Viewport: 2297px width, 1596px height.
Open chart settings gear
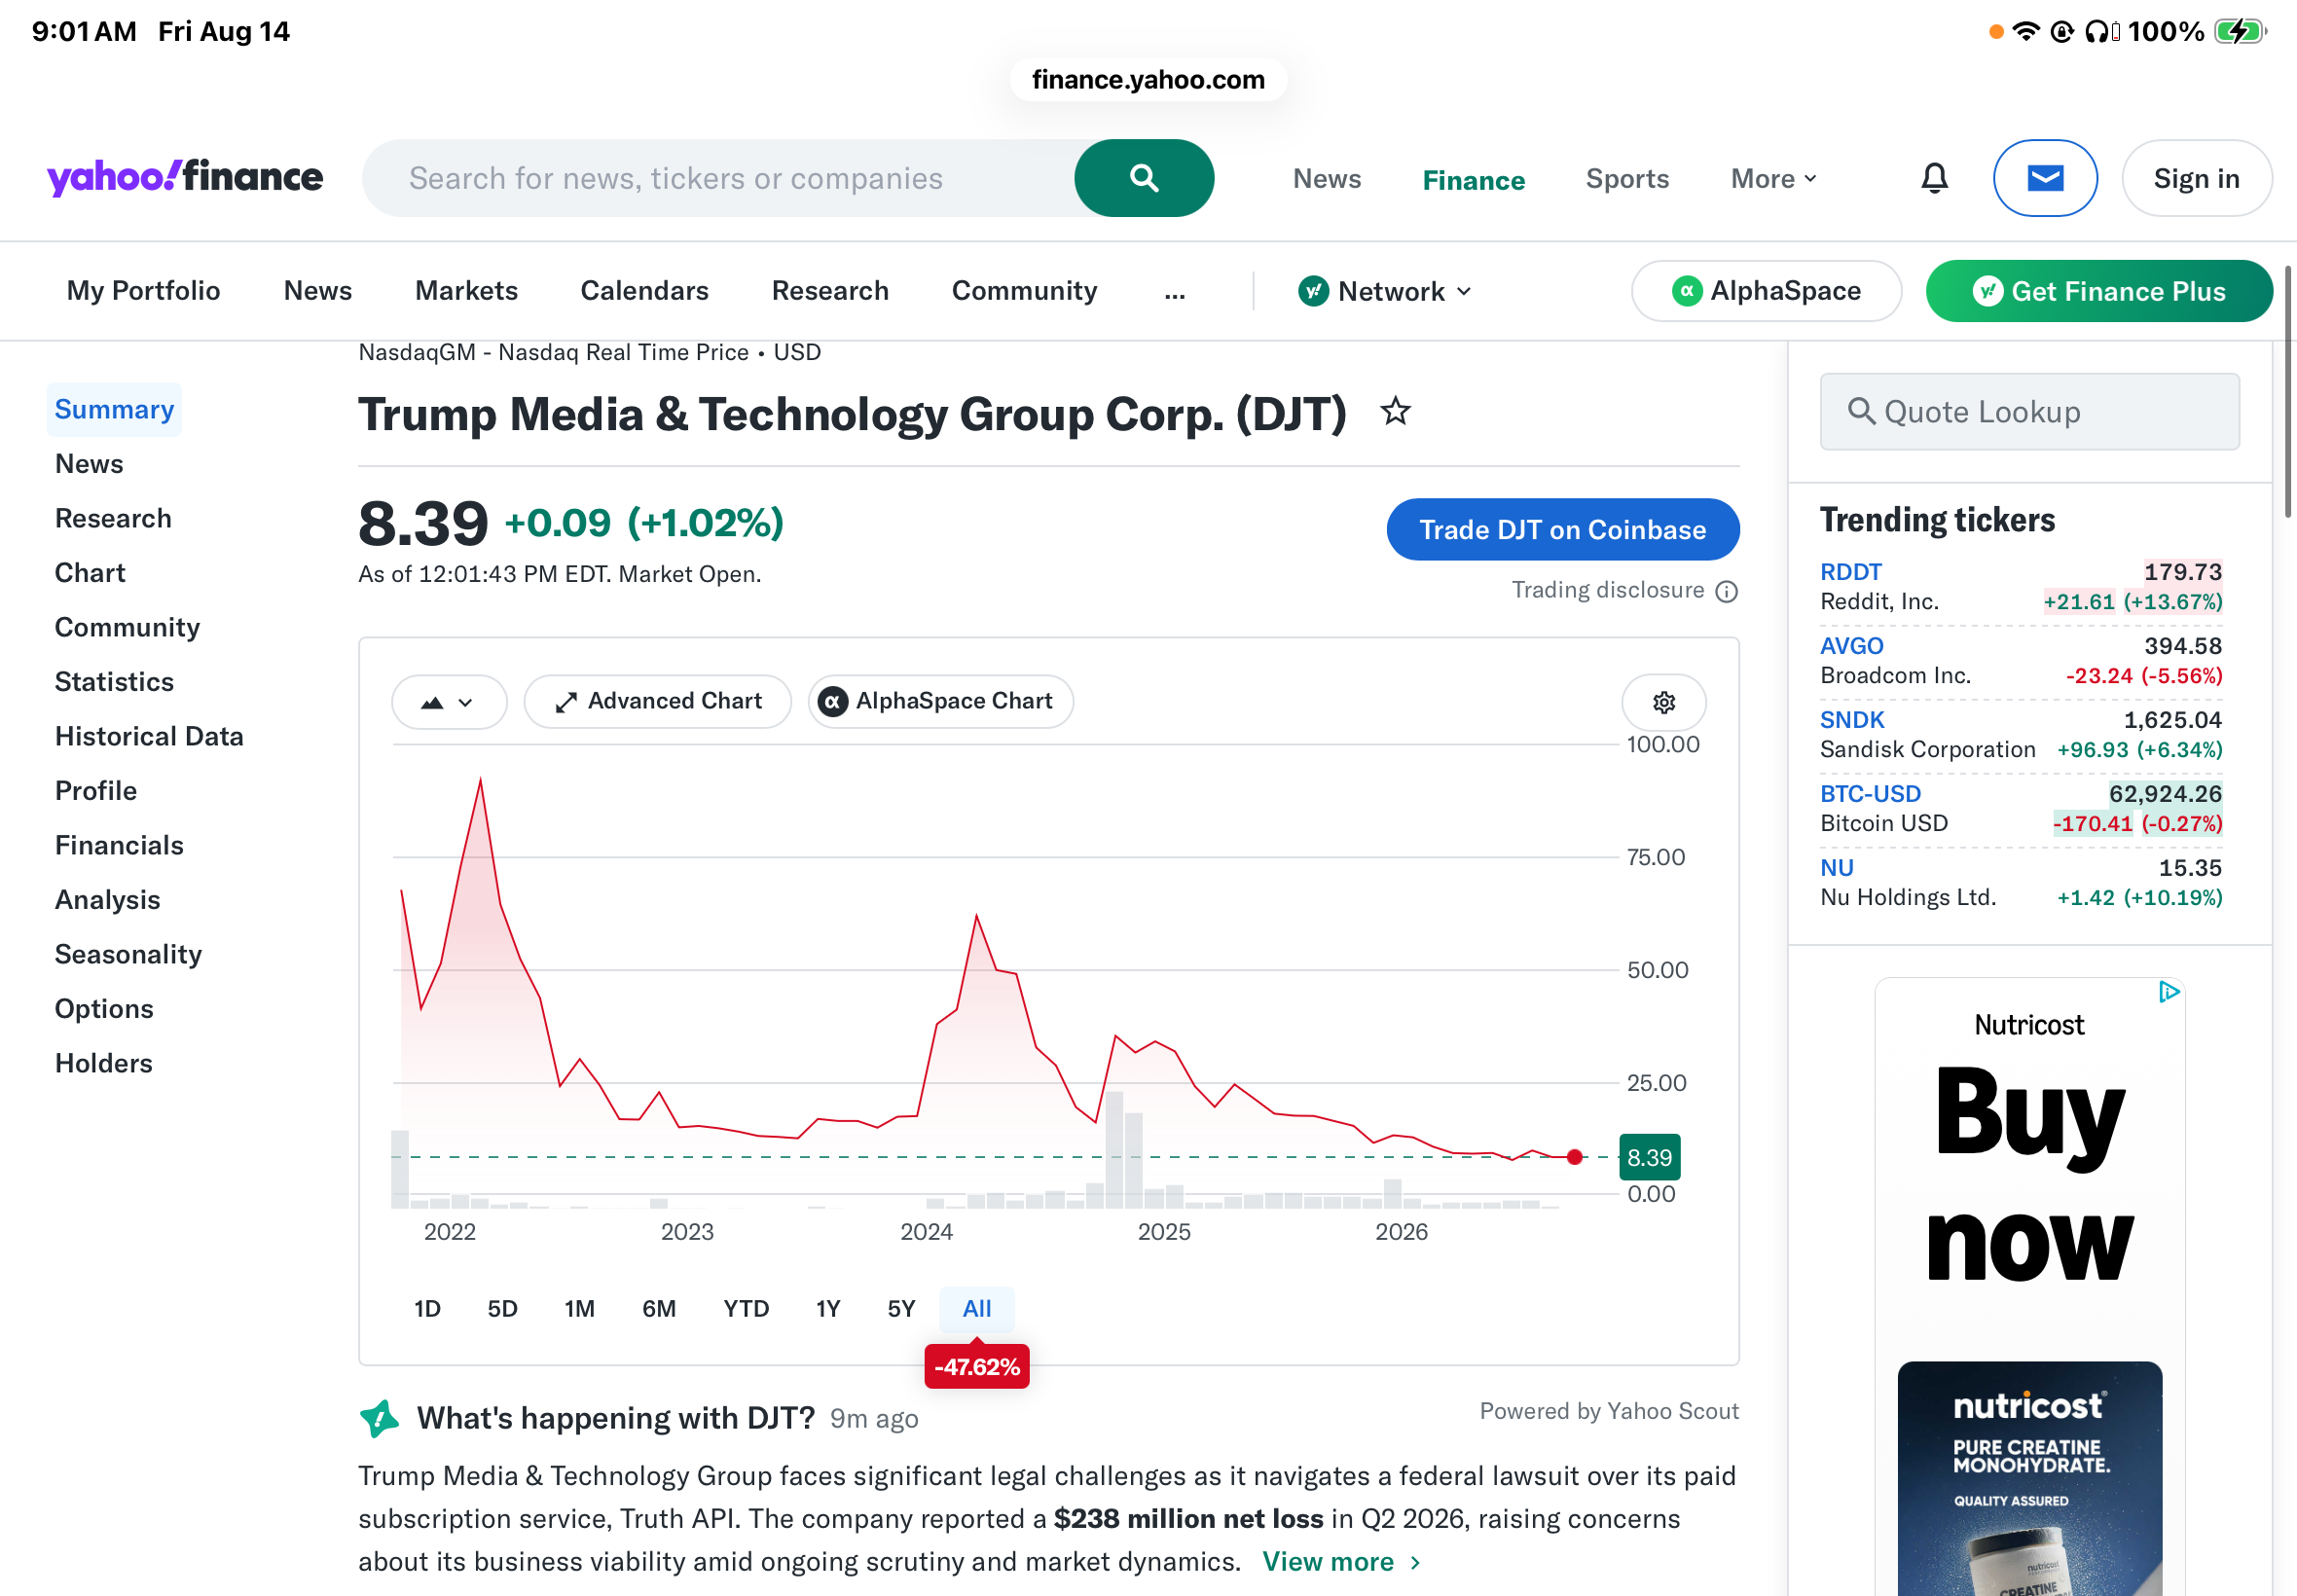1663,702
